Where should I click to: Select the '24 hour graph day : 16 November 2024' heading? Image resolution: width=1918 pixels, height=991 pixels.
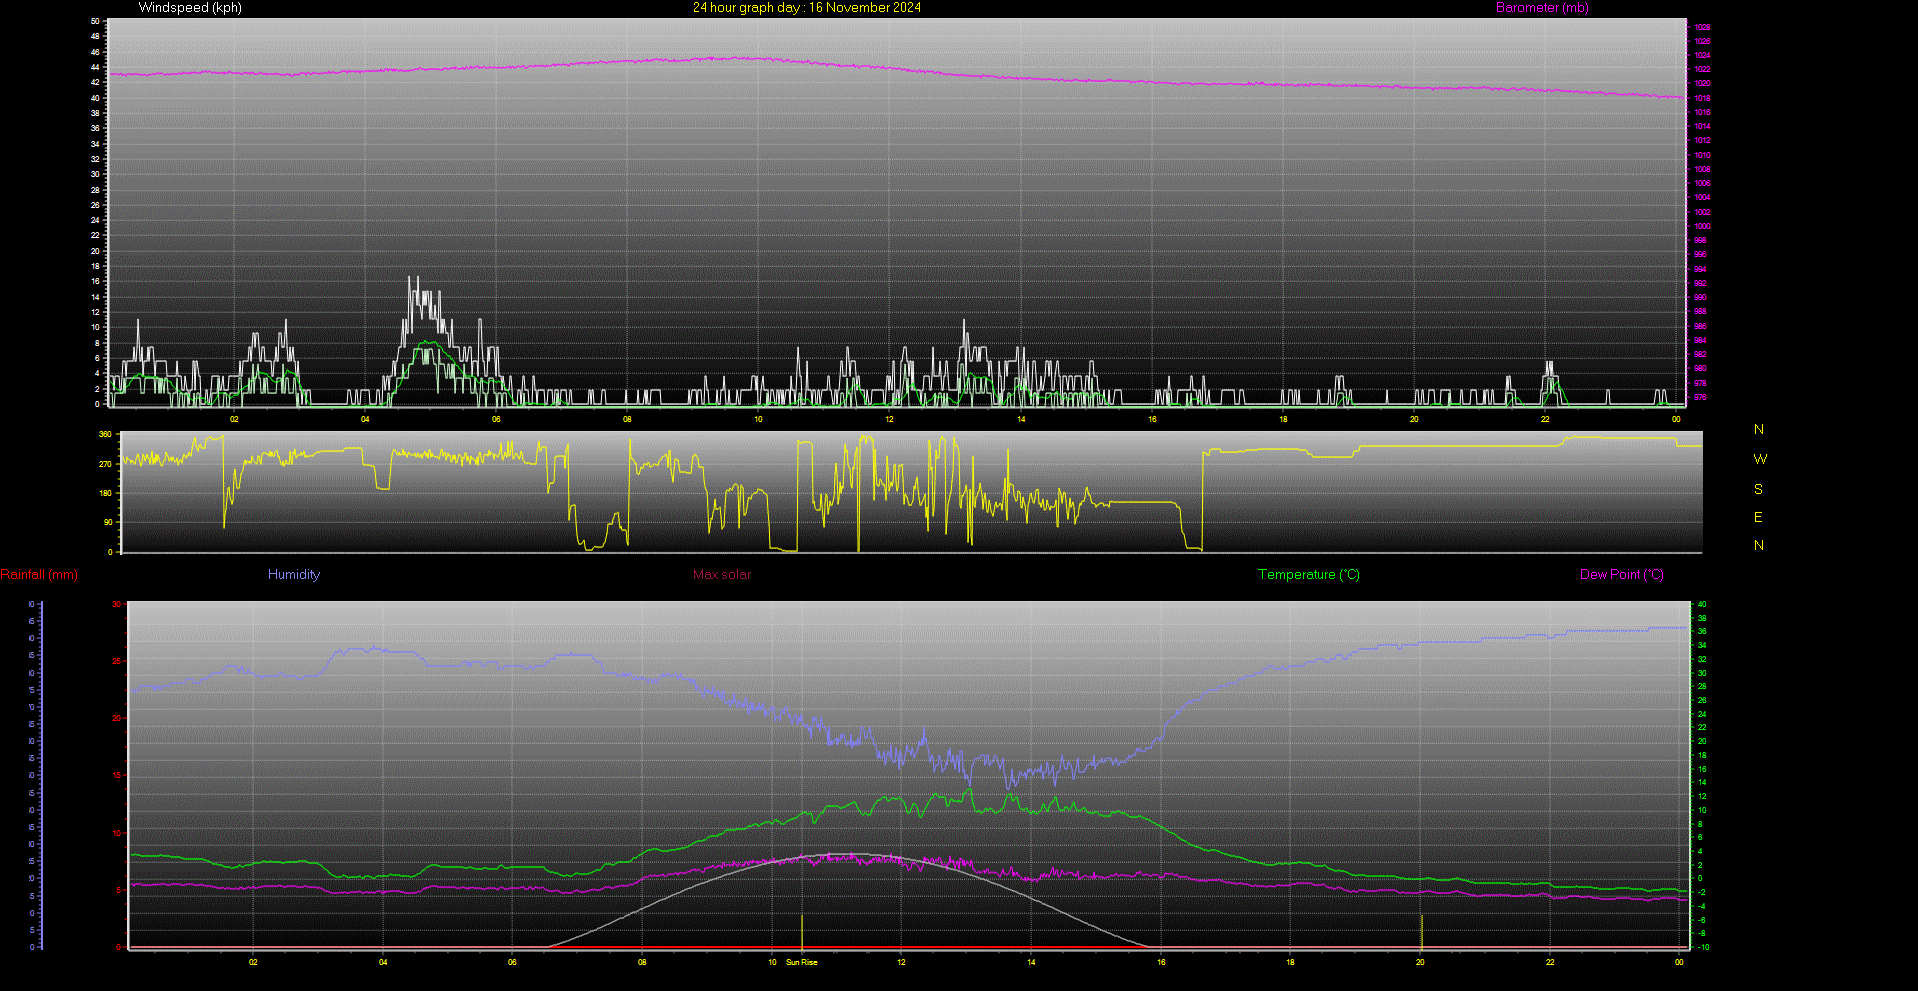(807, 8)
